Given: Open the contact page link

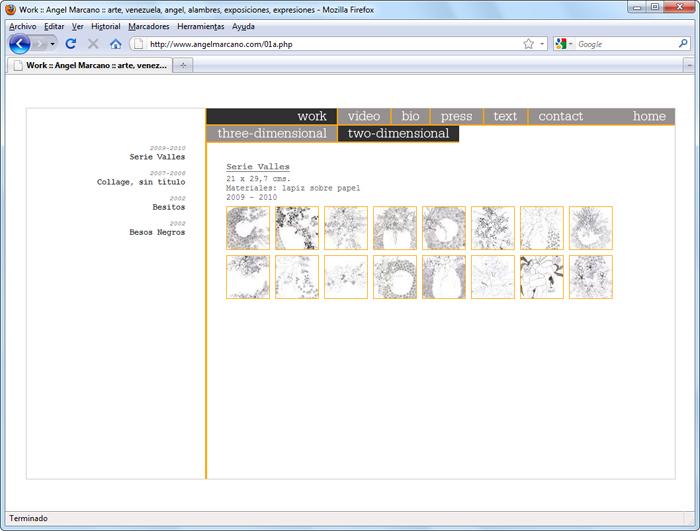Looking at the screenshot, I should (560, 116).
